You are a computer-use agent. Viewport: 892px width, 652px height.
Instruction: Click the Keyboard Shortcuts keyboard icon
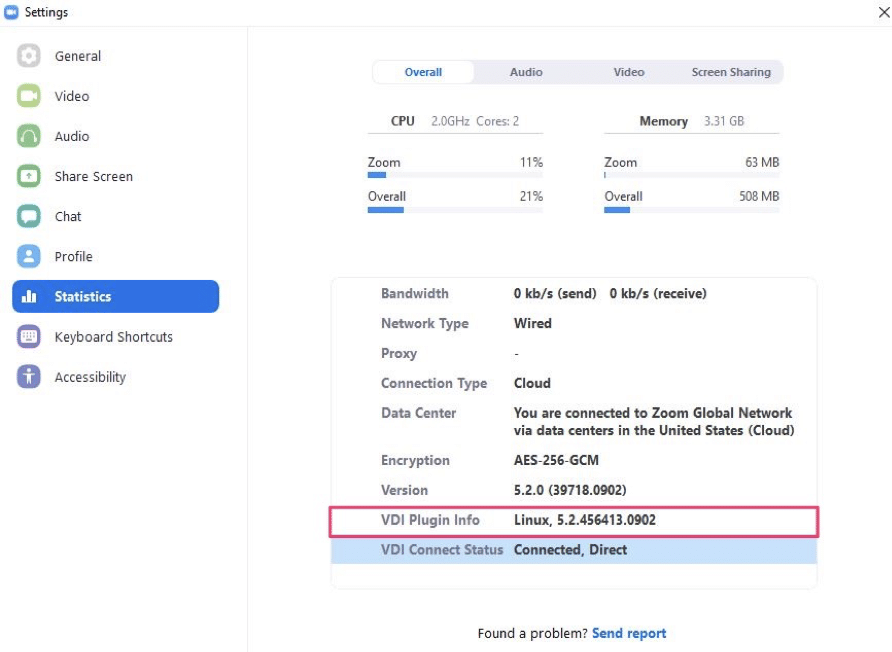(x=28, y=336)
